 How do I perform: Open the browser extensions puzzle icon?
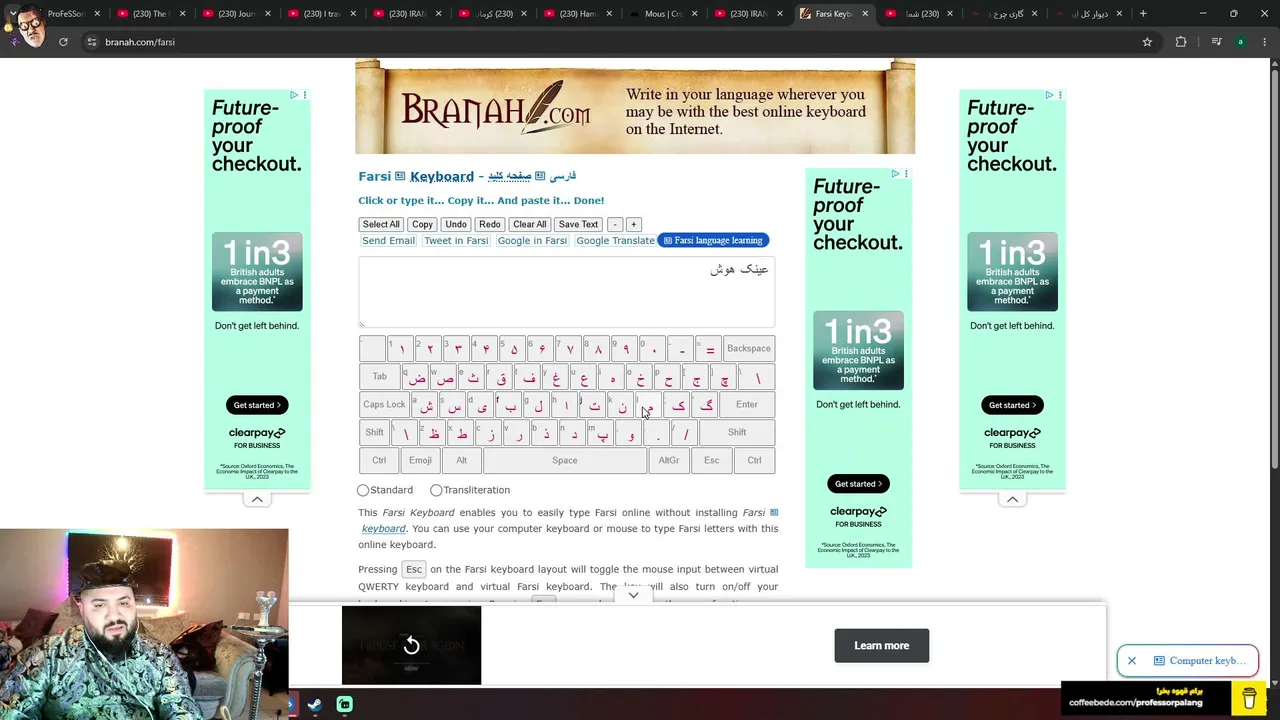pyautogui.click(x=1181, y=42)
